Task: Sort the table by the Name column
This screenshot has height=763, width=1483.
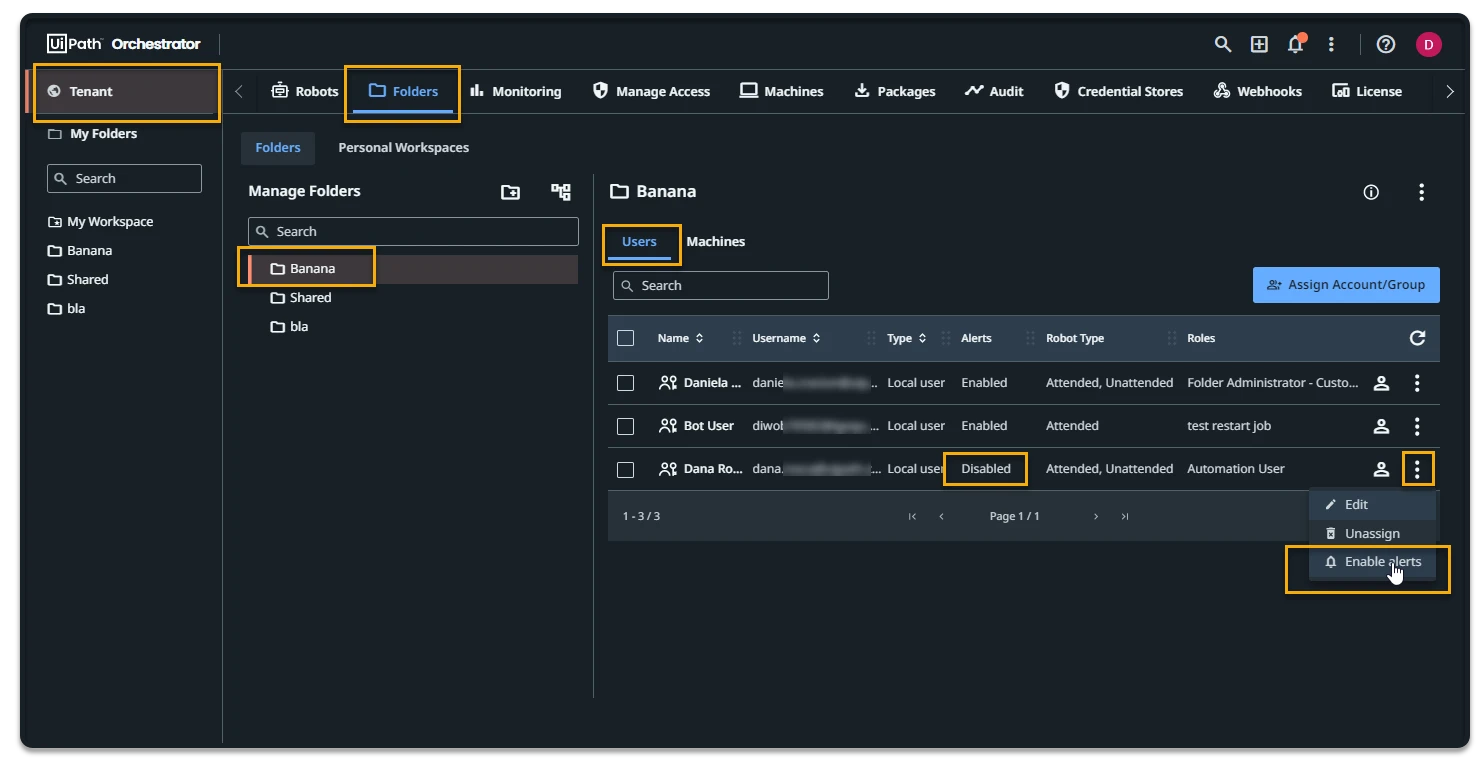Action: point(680,338)
